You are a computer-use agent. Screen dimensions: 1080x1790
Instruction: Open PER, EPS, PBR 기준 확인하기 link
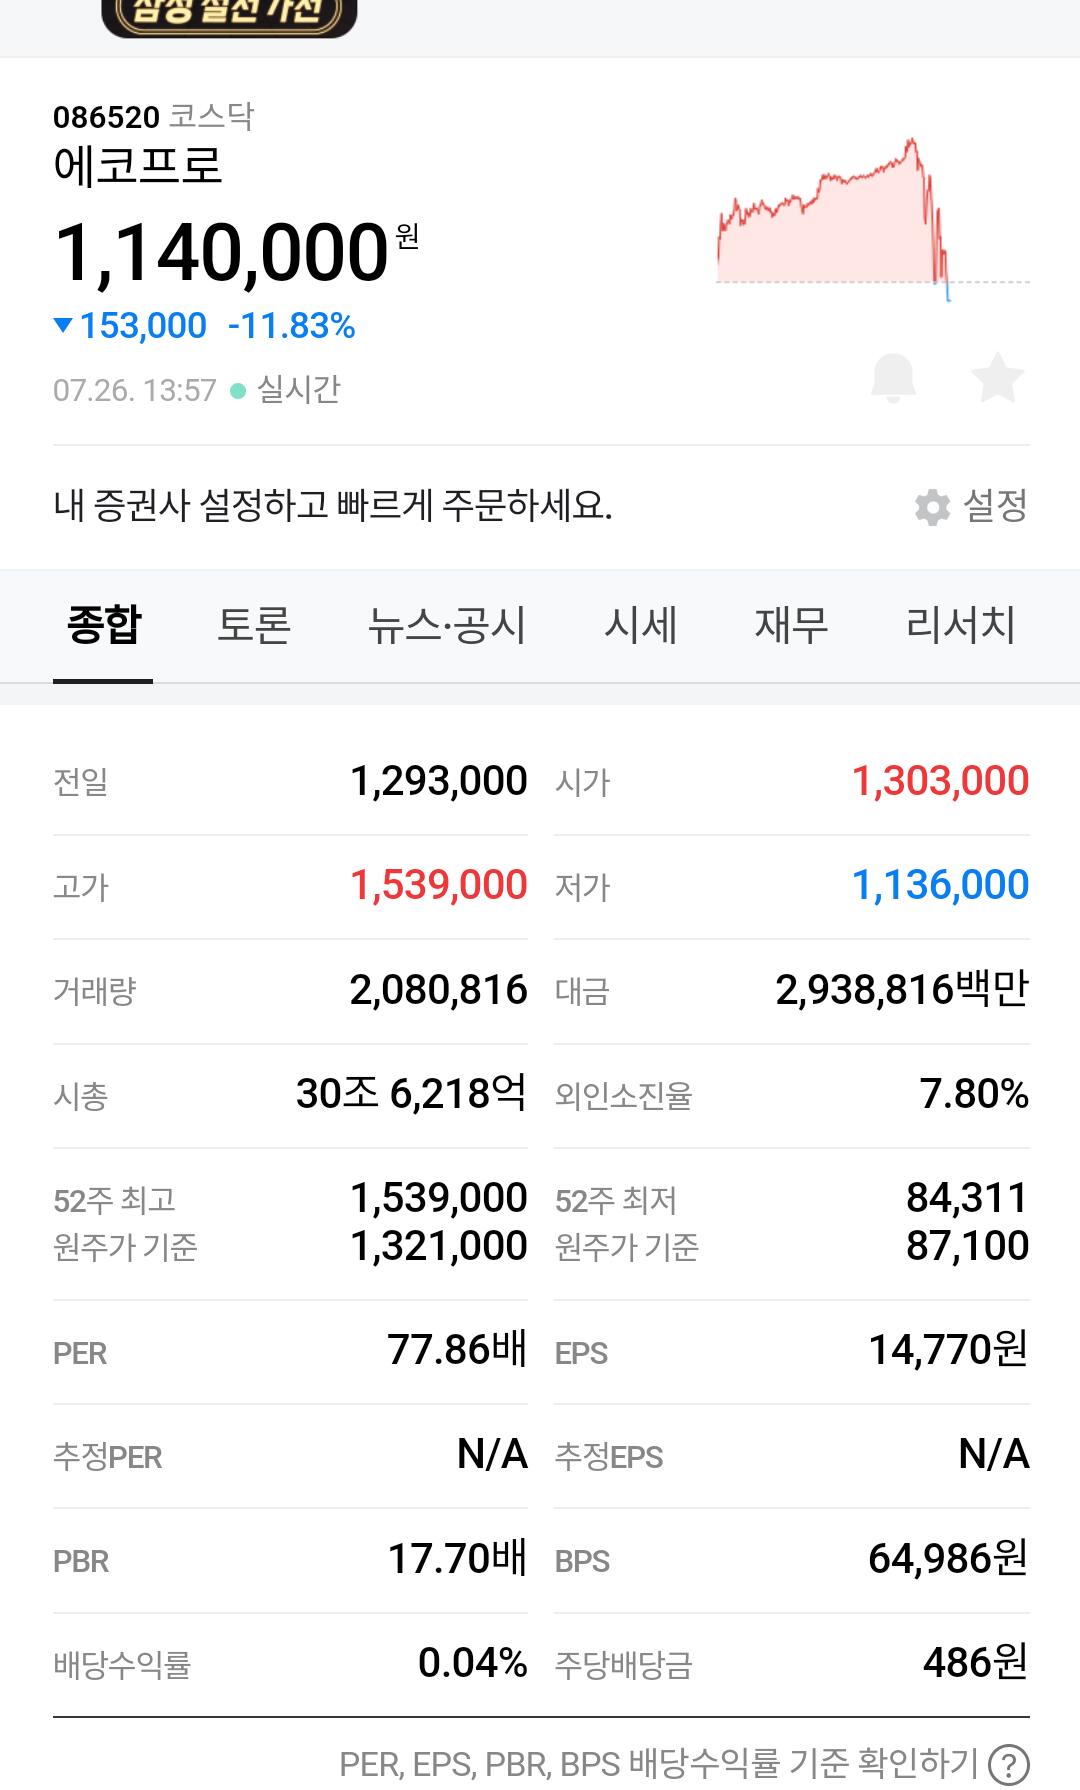660,1763
